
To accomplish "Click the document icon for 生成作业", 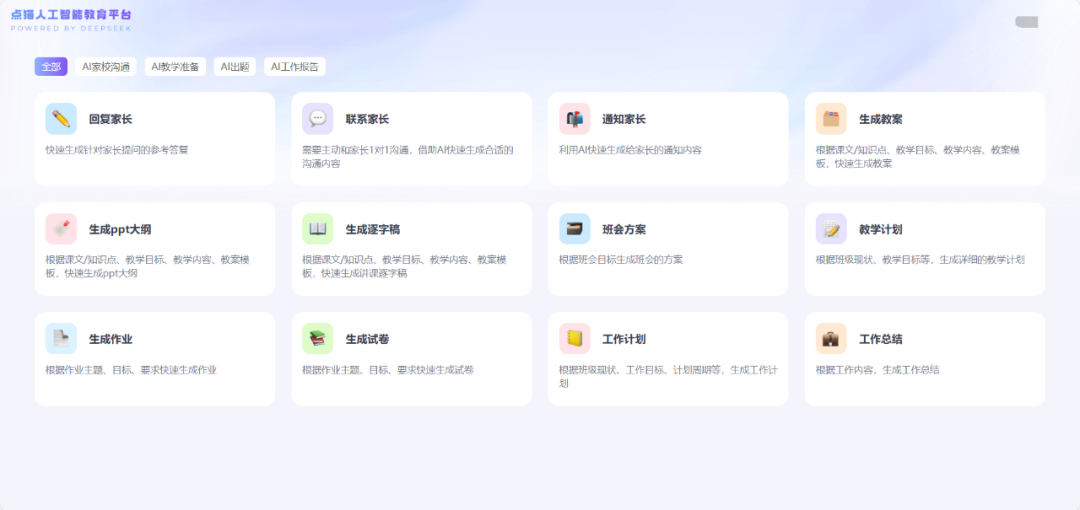I will tap(61, 338).
